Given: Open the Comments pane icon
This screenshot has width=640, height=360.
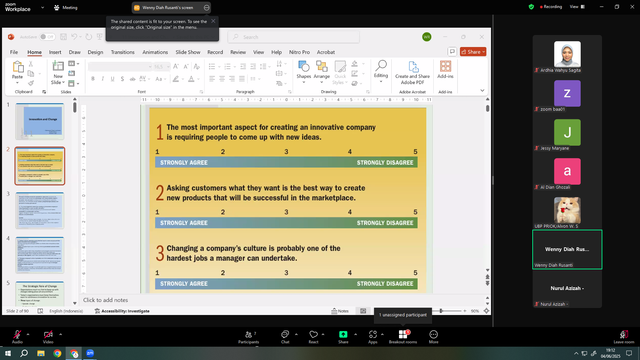Looking at the screenshot, I should coord(452,52).
